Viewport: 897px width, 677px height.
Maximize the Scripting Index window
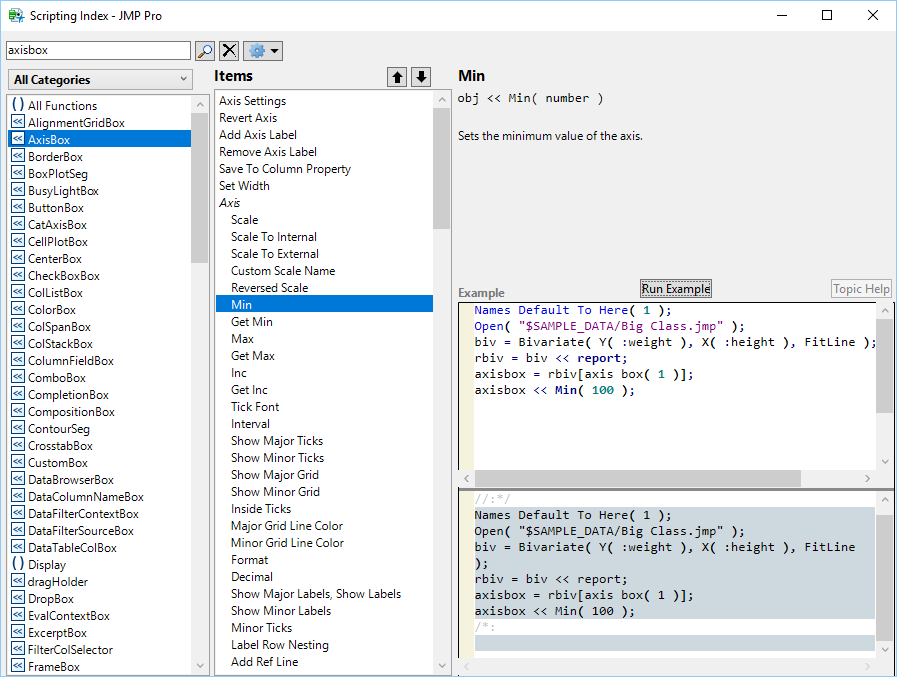827,15
